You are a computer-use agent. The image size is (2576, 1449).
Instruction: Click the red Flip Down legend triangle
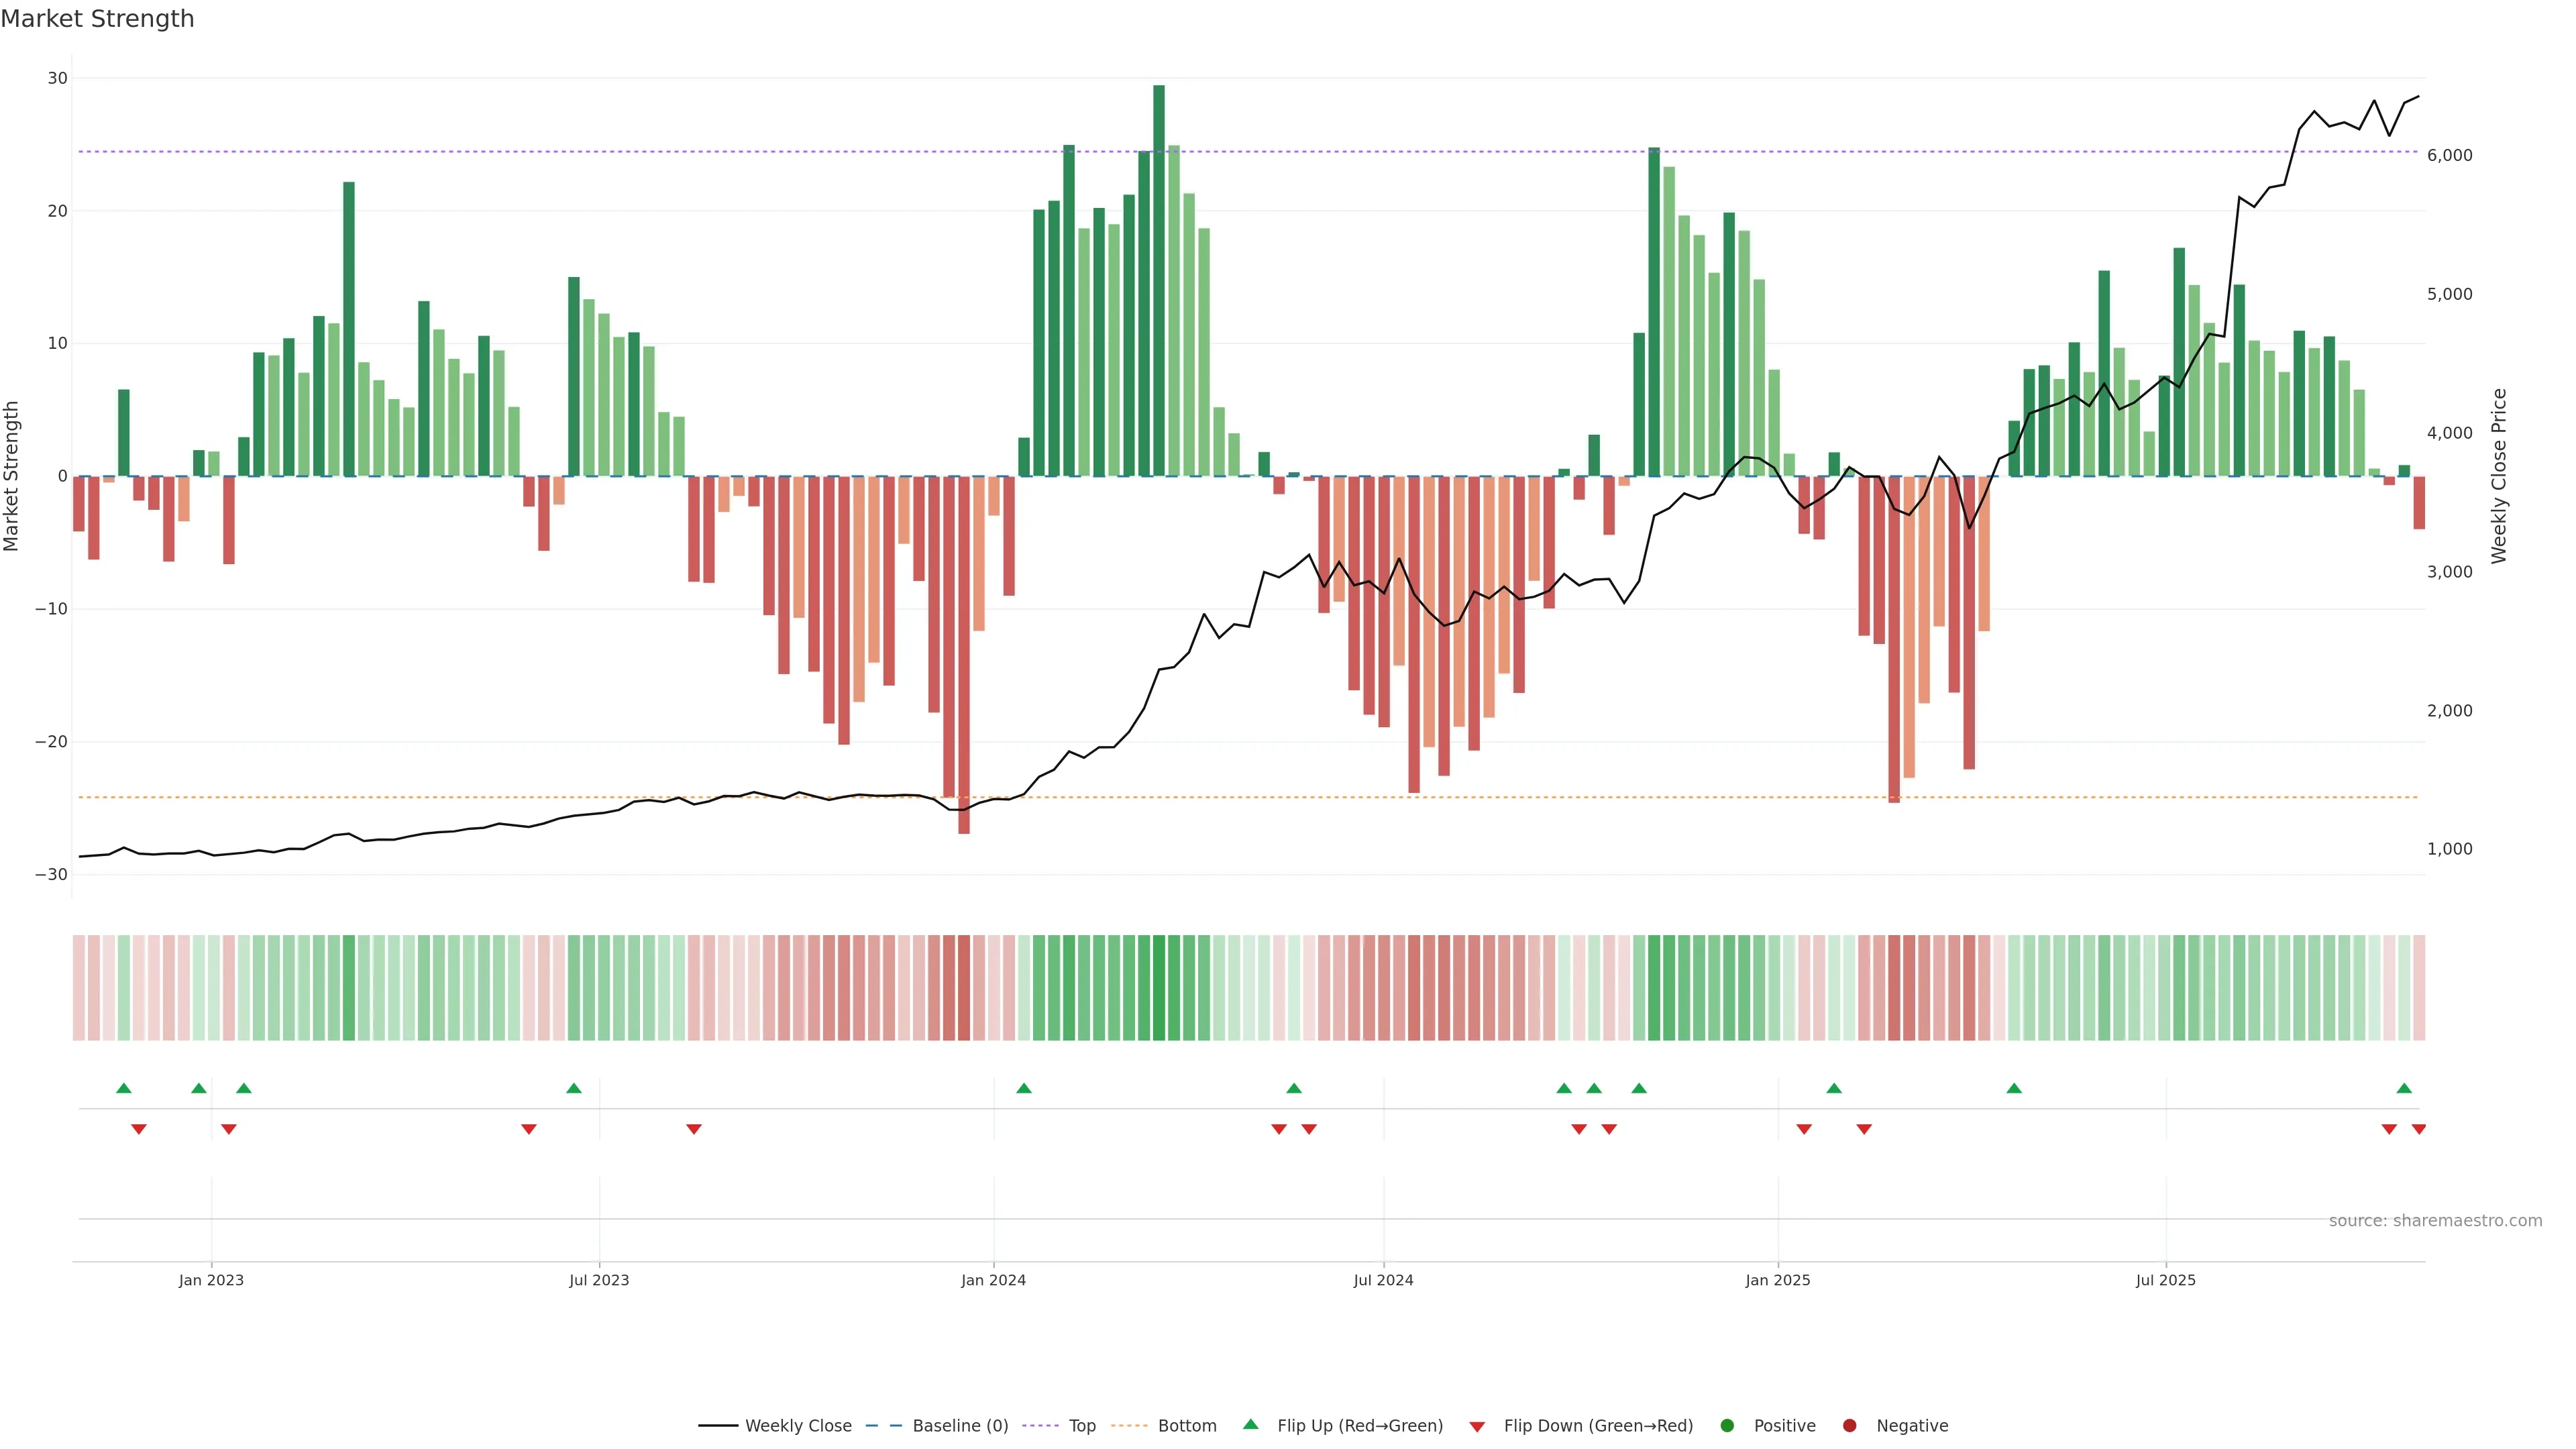1477,1426
